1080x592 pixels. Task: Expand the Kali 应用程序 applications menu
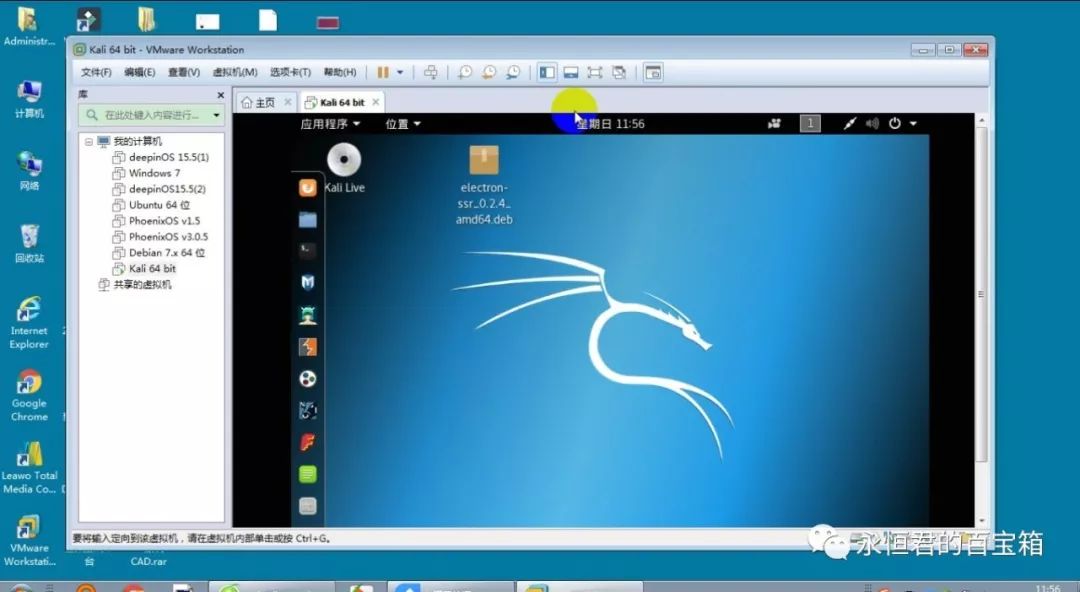pyautogui.click(x=330, y=124)
